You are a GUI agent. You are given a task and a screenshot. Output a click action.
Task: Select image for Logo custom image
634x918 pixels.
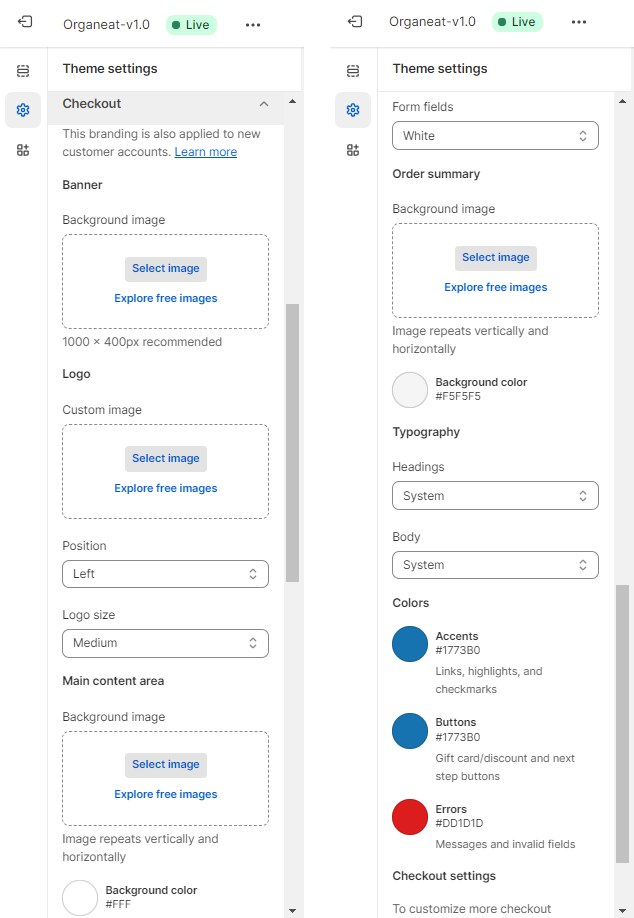(166, 458)
